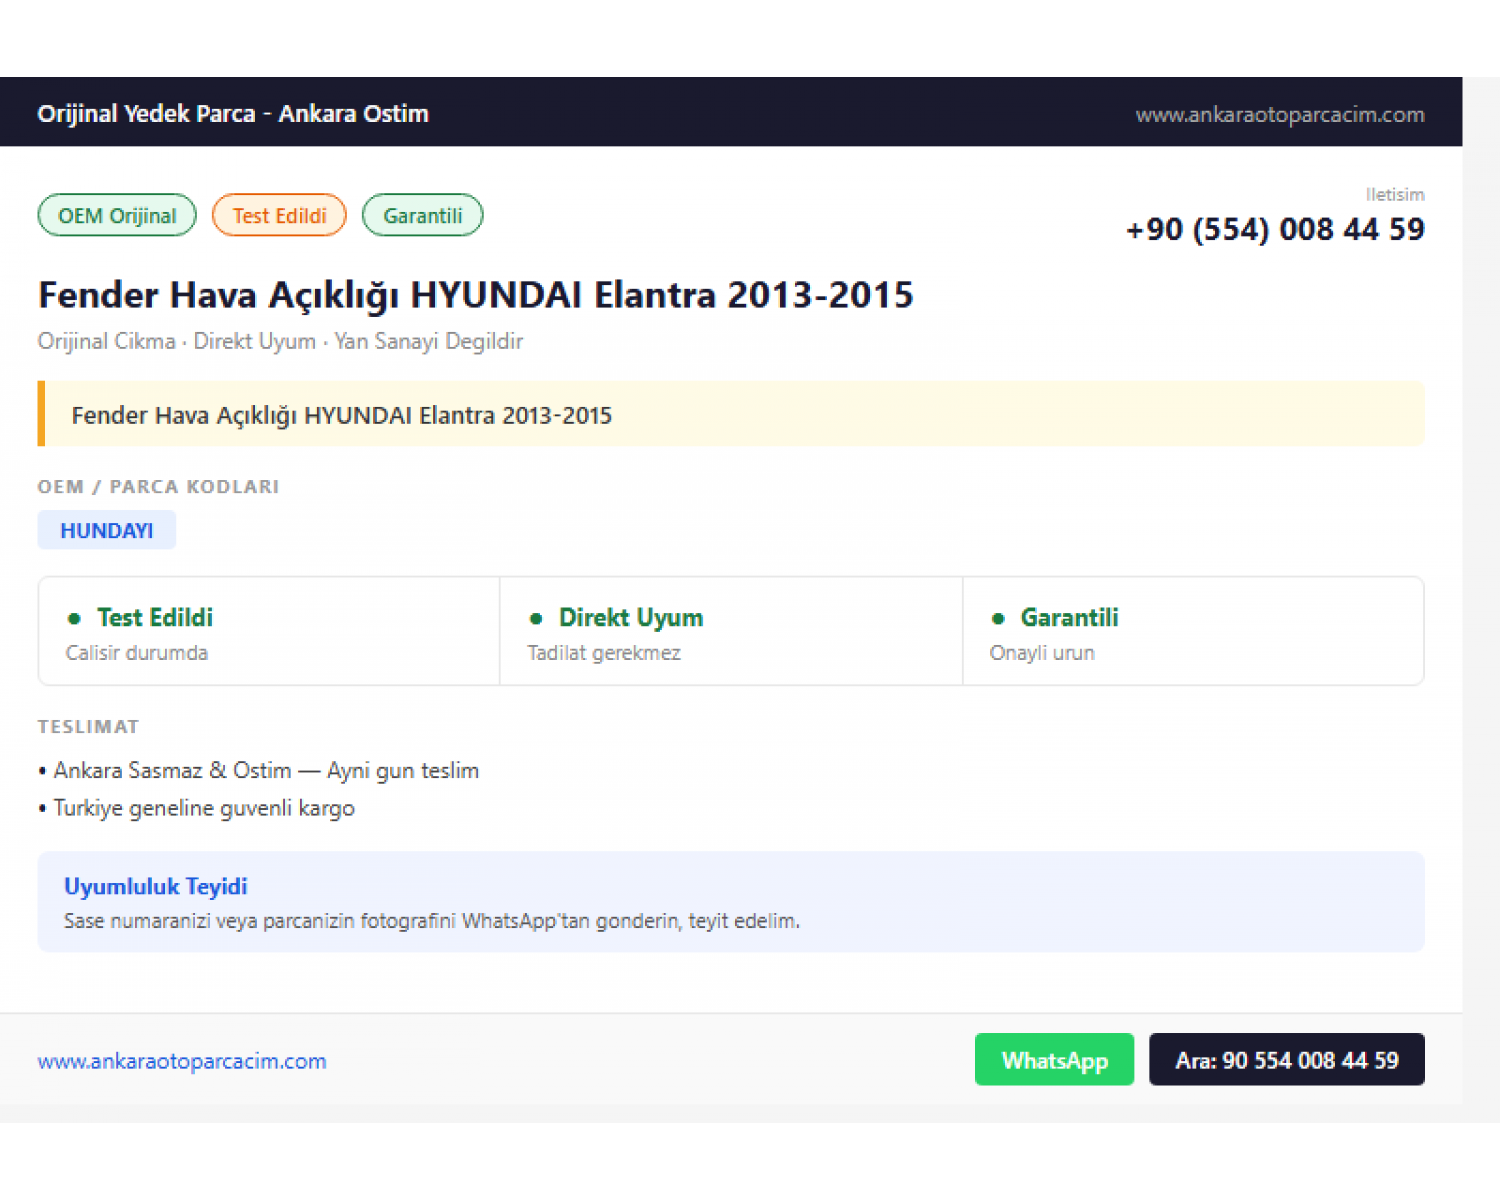The image size is (1500, 1200).
Task: Click the Ankara Sasmaz & Ostim delivery line
Action: 259,770
